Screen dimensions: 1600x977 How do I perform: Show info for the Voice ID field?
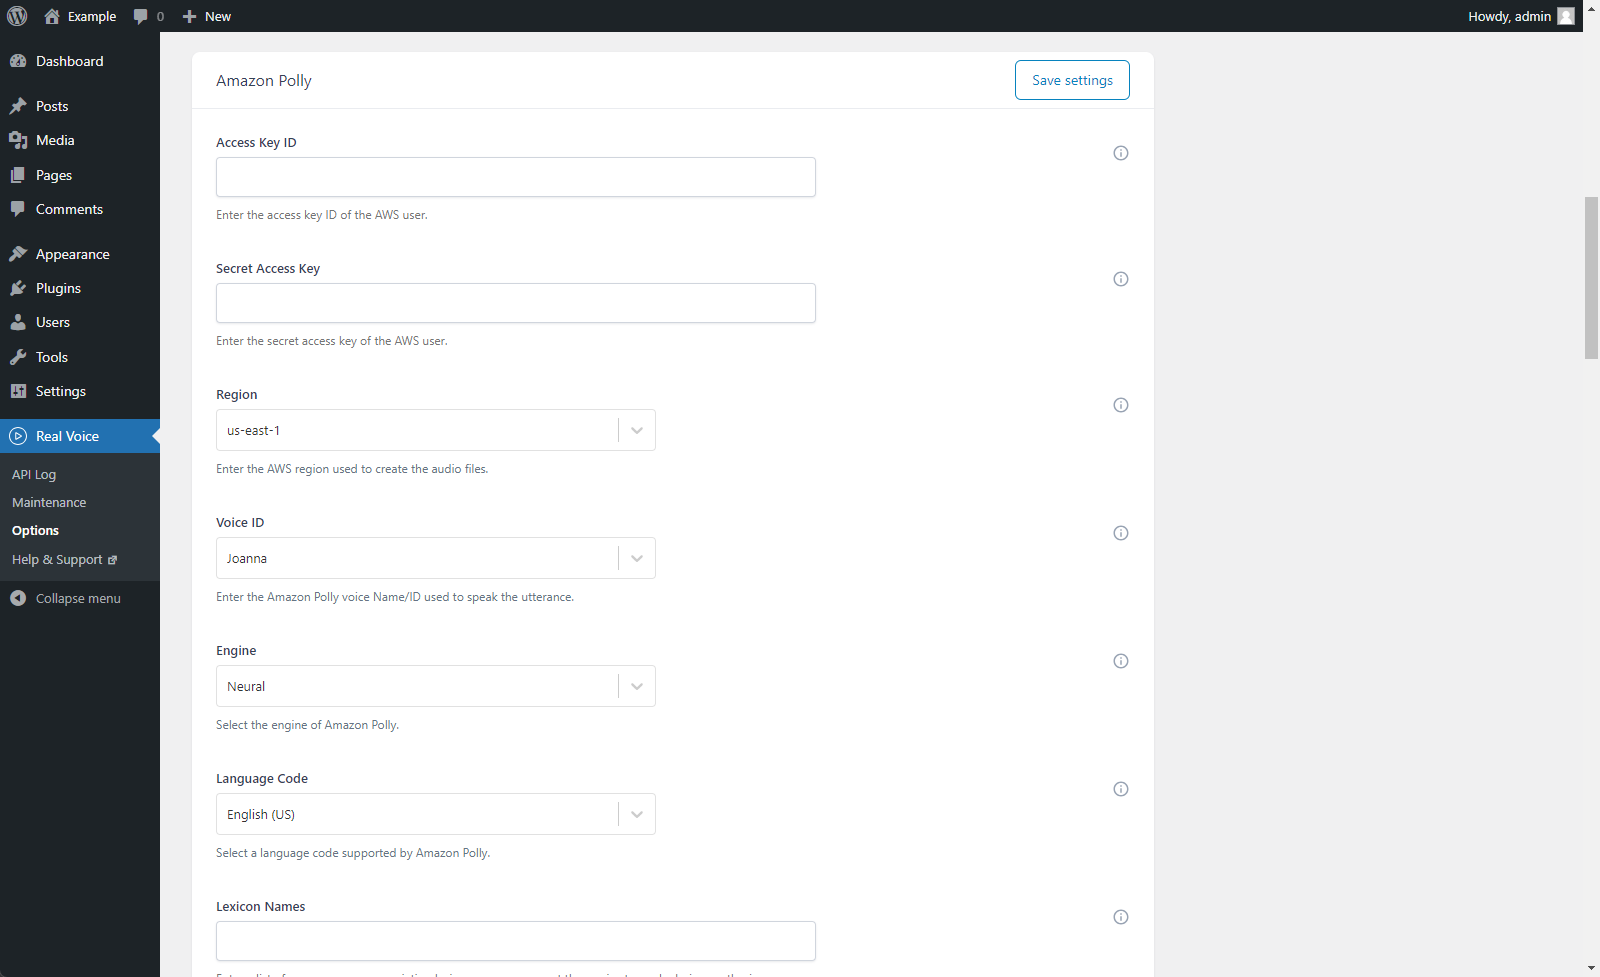pyautogui.click(x=1121, y=533)
